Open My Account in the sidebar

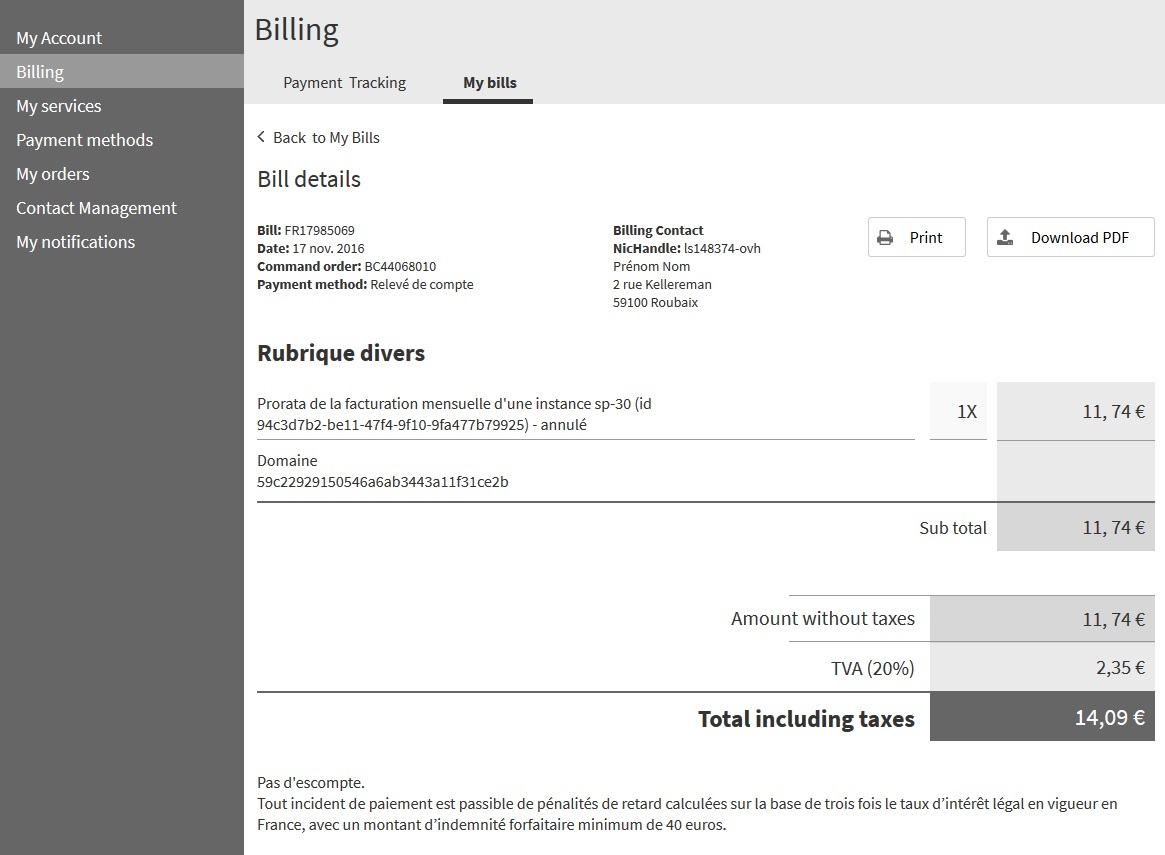click(59, 38)
